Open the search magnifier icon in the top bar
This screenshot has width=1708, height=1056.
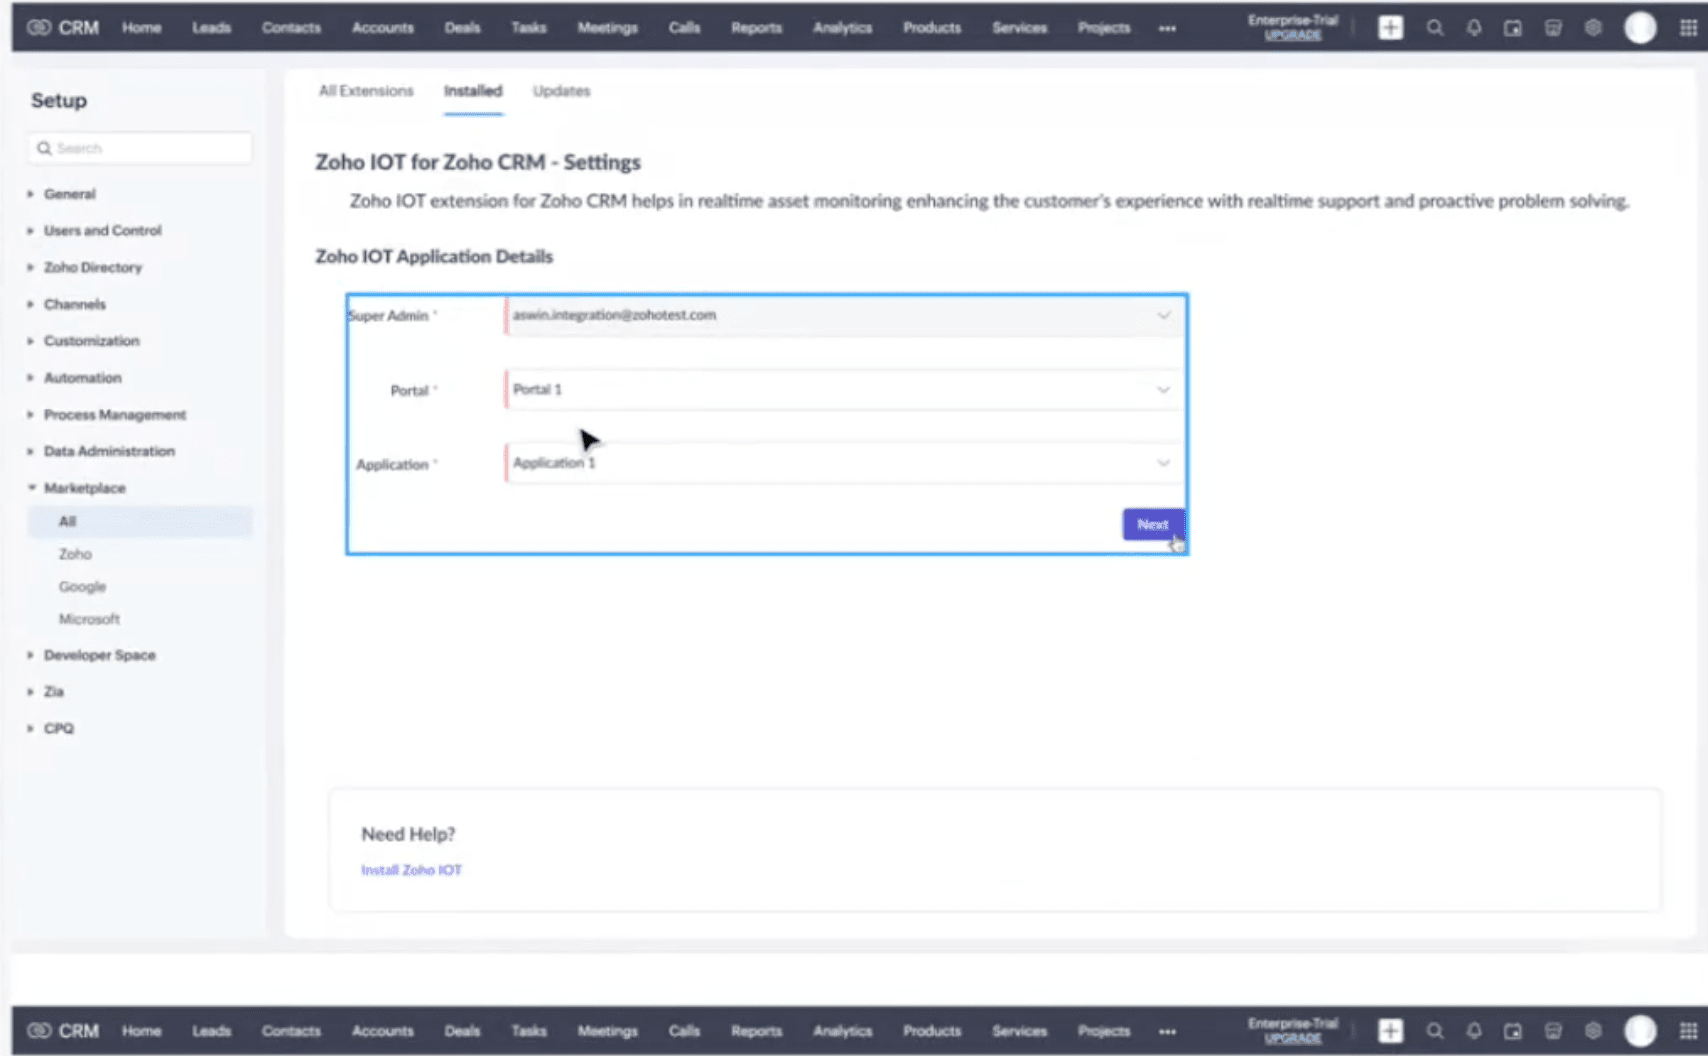point(1435,28)
